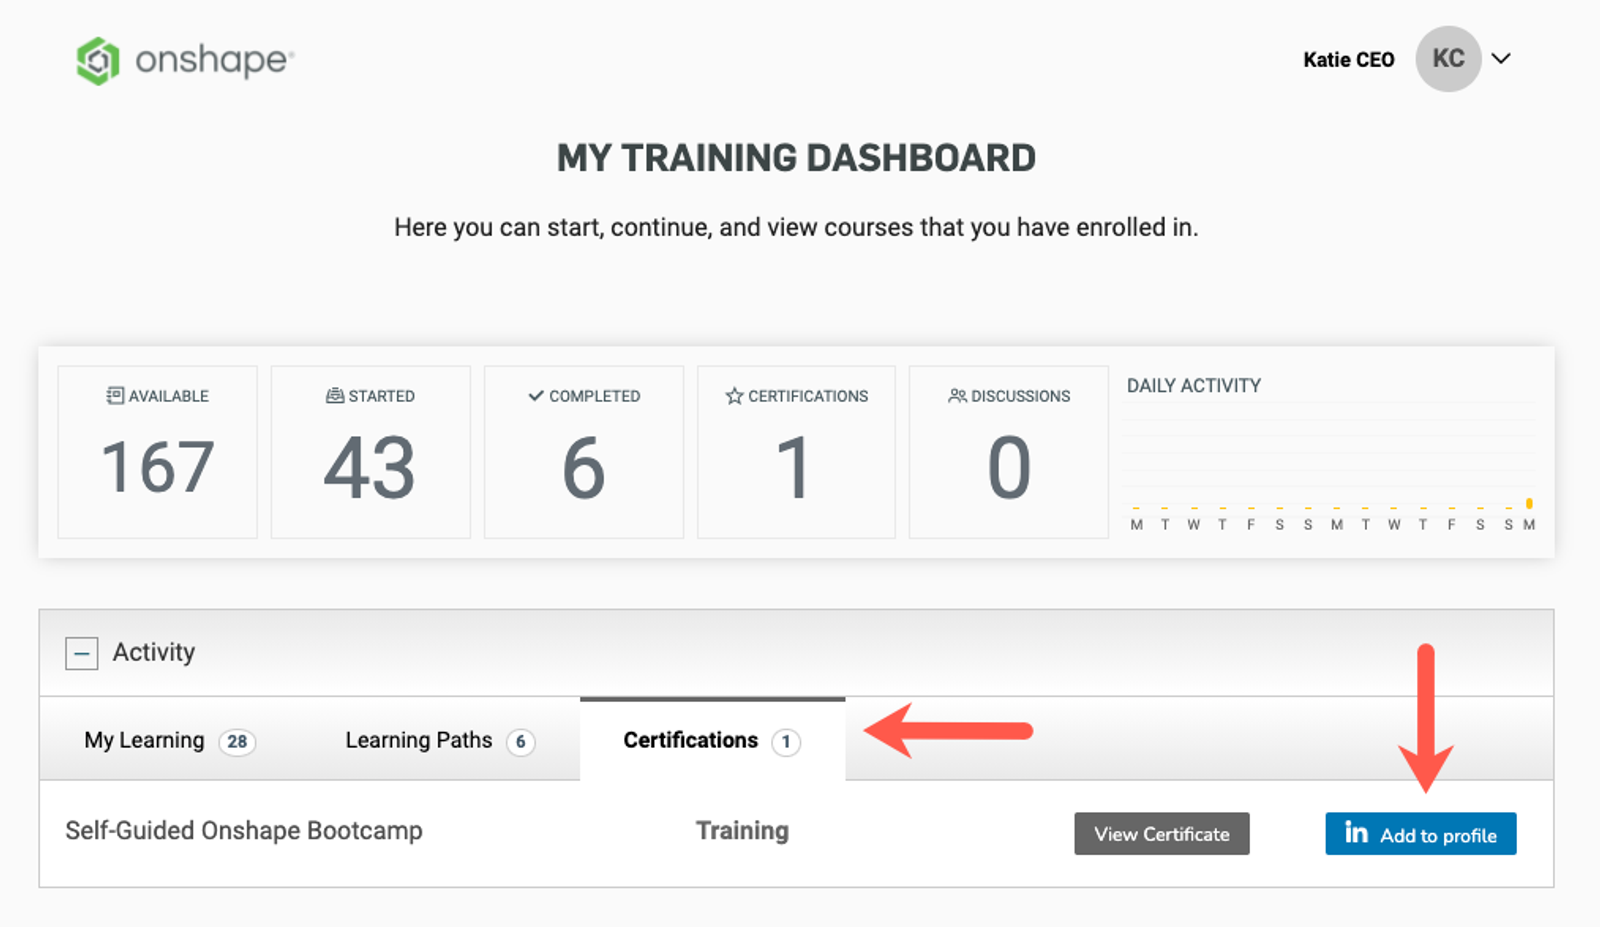1600x927 pixels.
Task: Click the yellow daily activity bar
Action: tap(1528, 503)
